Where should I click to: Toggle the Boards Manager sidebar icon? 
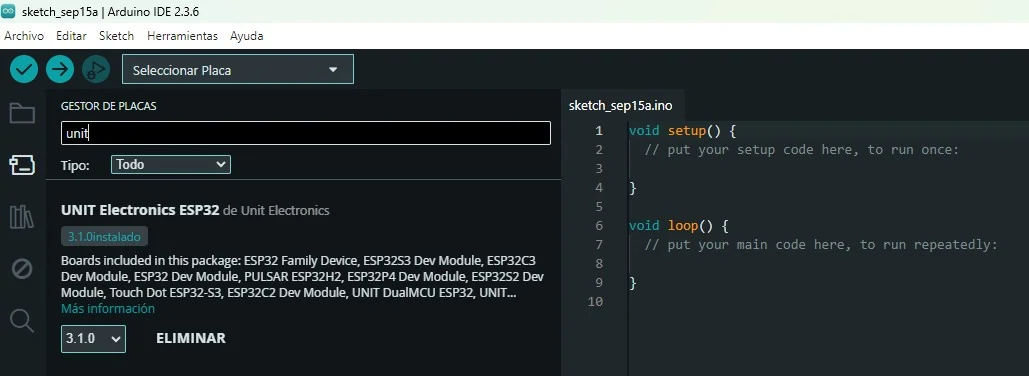(x=22, y=165)
